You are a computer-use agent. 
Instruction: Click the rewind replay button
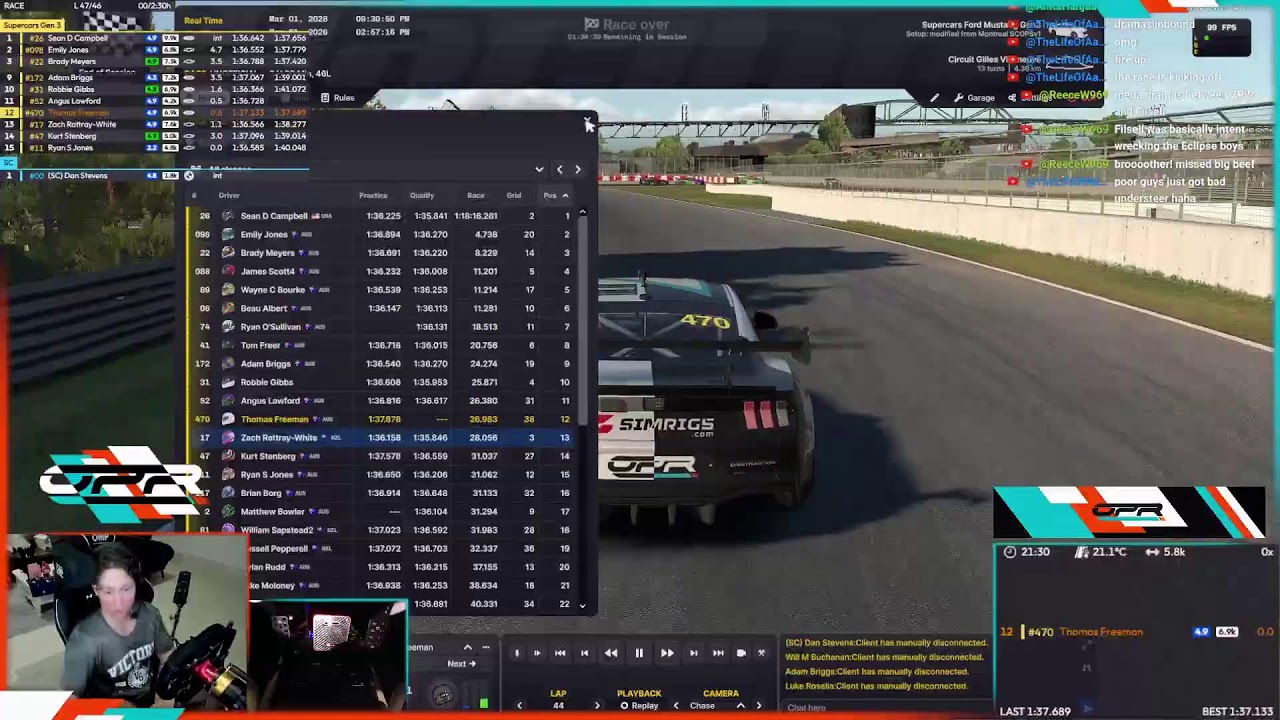(x=611, y=653)
